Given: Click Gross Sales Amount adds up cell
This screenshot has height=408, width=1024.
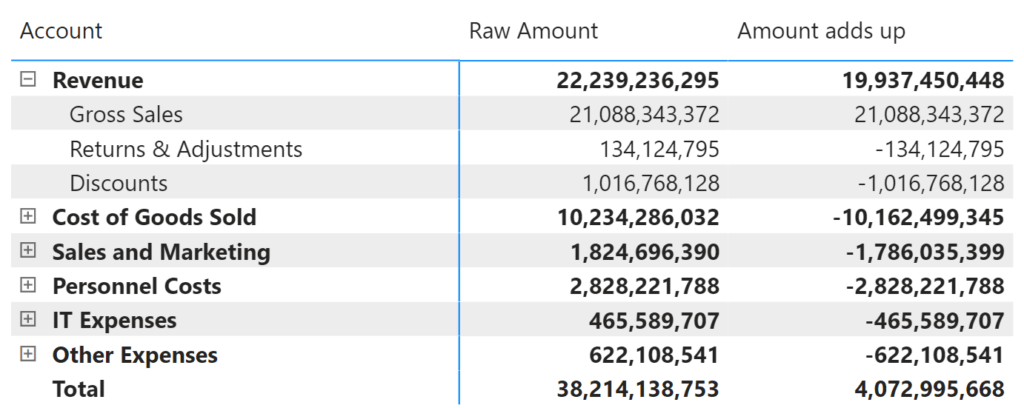Looking at the screenshot, I should click(x=929, y=114).
